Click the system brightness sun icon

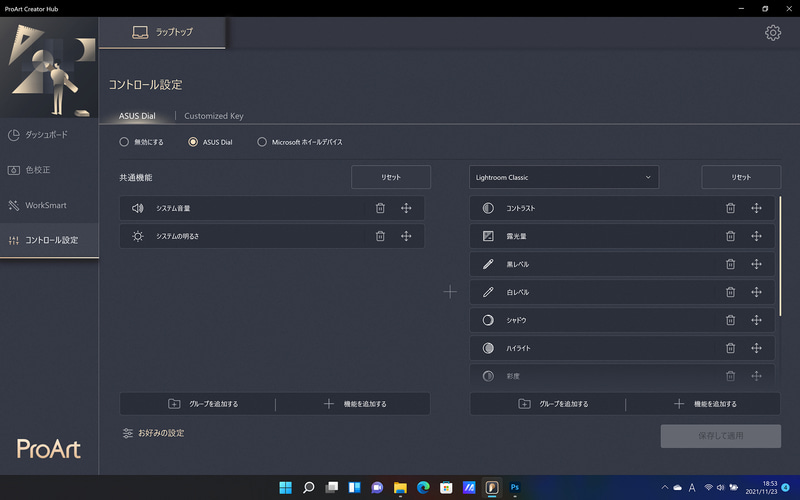[x=138, y=236]
